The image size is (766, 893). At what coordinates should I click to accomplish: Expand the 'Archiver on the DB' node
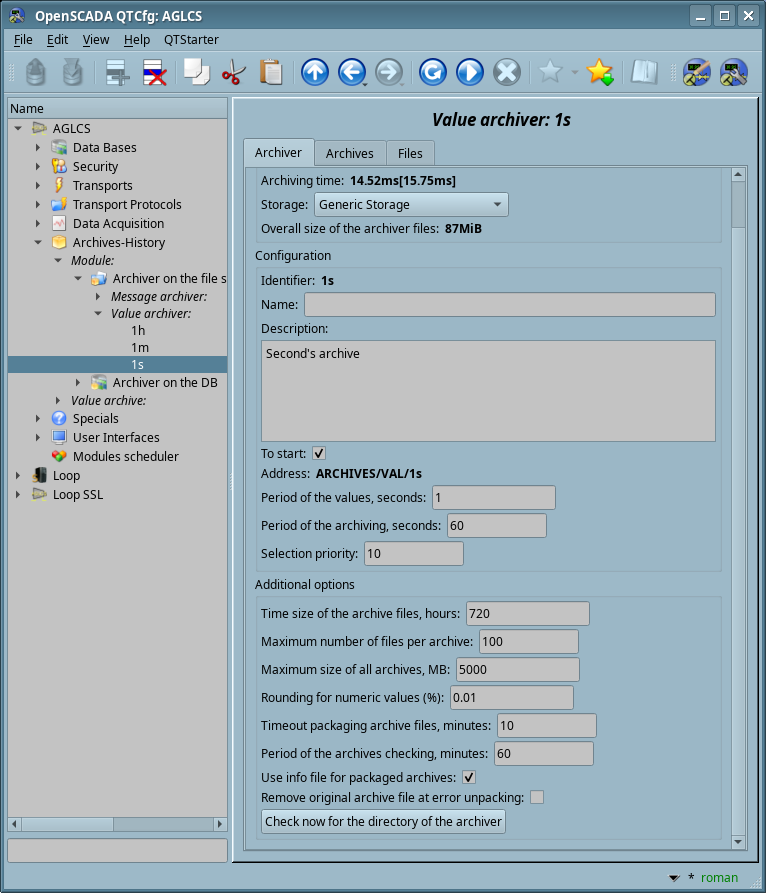tap(78, 382)
